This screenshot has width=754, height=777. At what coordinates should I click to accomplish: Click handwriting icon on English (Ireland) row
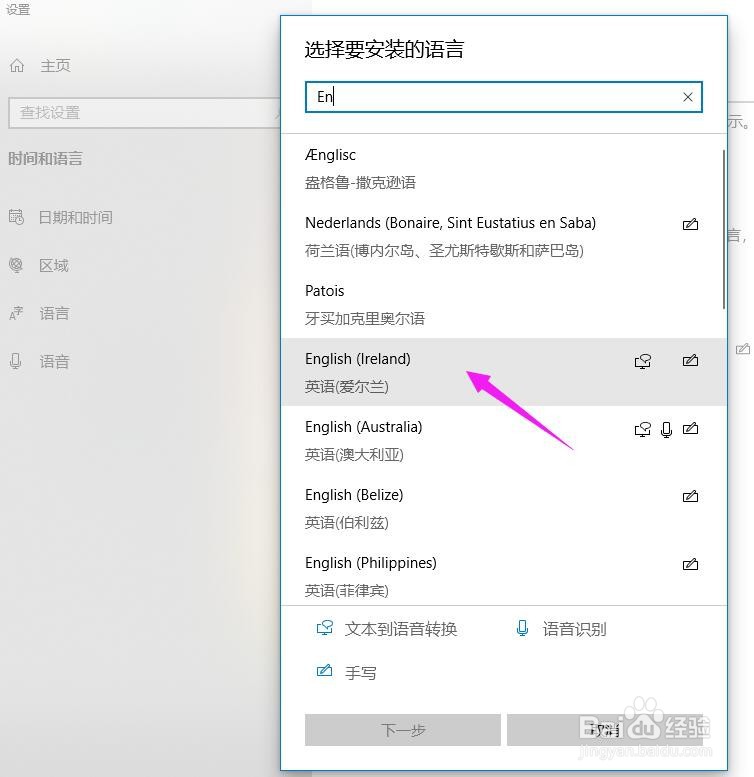pos(690,360)
